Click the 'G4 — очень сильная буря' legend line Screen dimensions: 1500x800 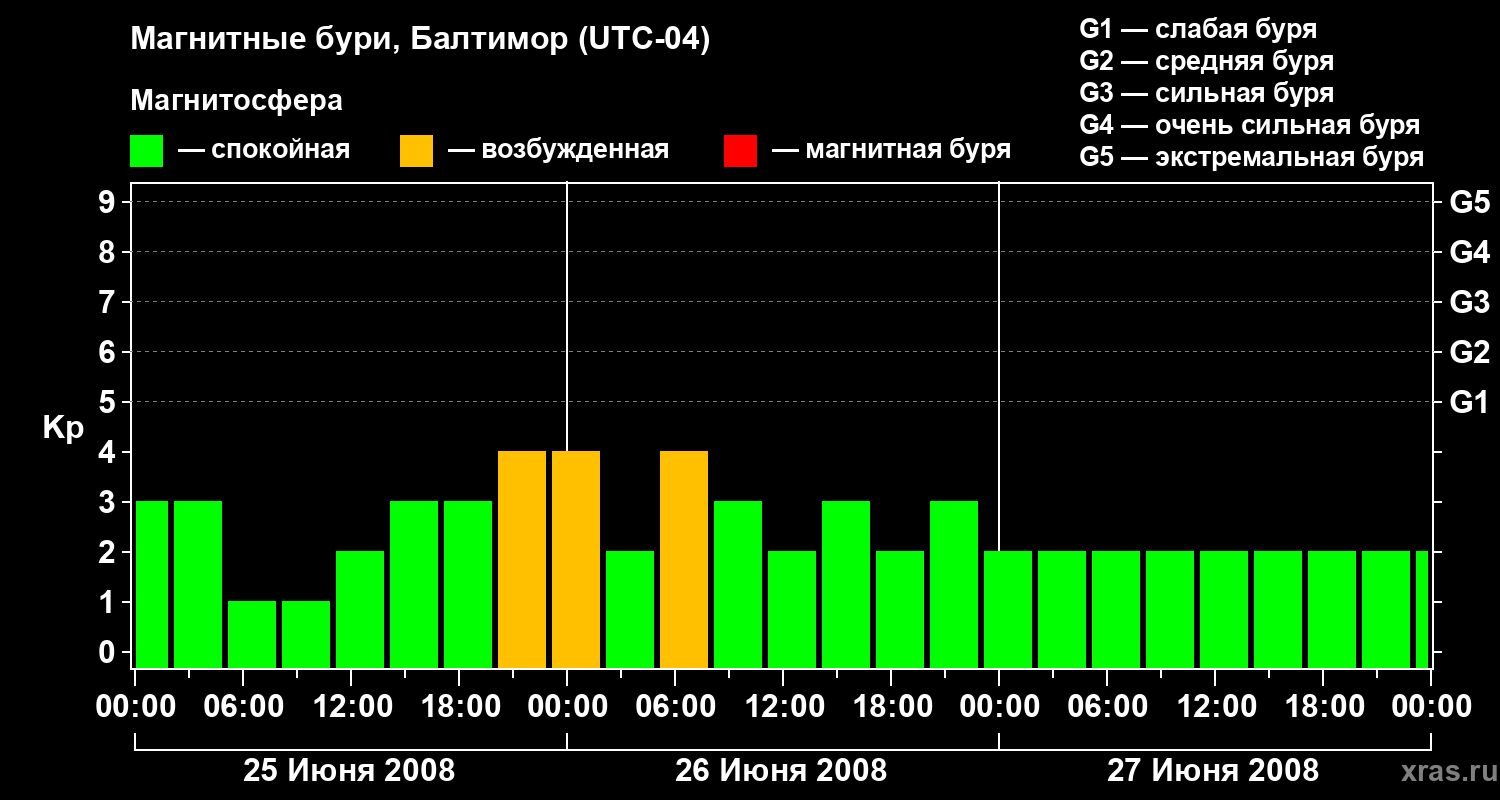point(1249,125)
